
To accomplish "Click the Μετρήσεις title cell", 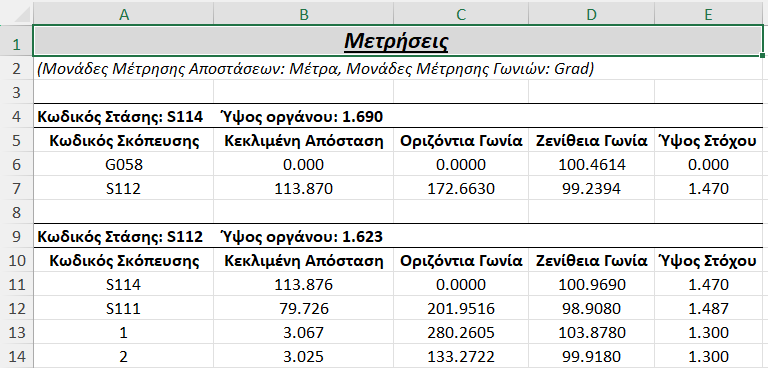I will click(x=398, y=41).
